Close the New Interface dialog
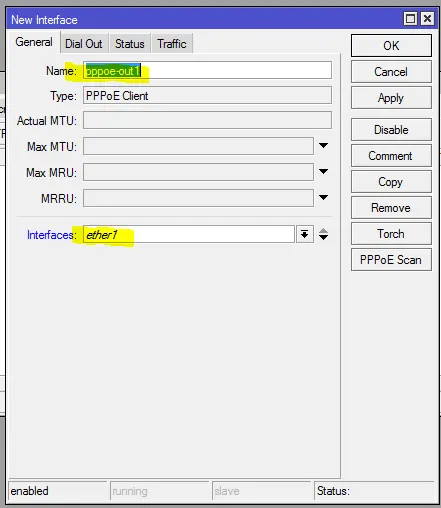Viewport: 441px width, 508px height. click(x=427, y=18)
